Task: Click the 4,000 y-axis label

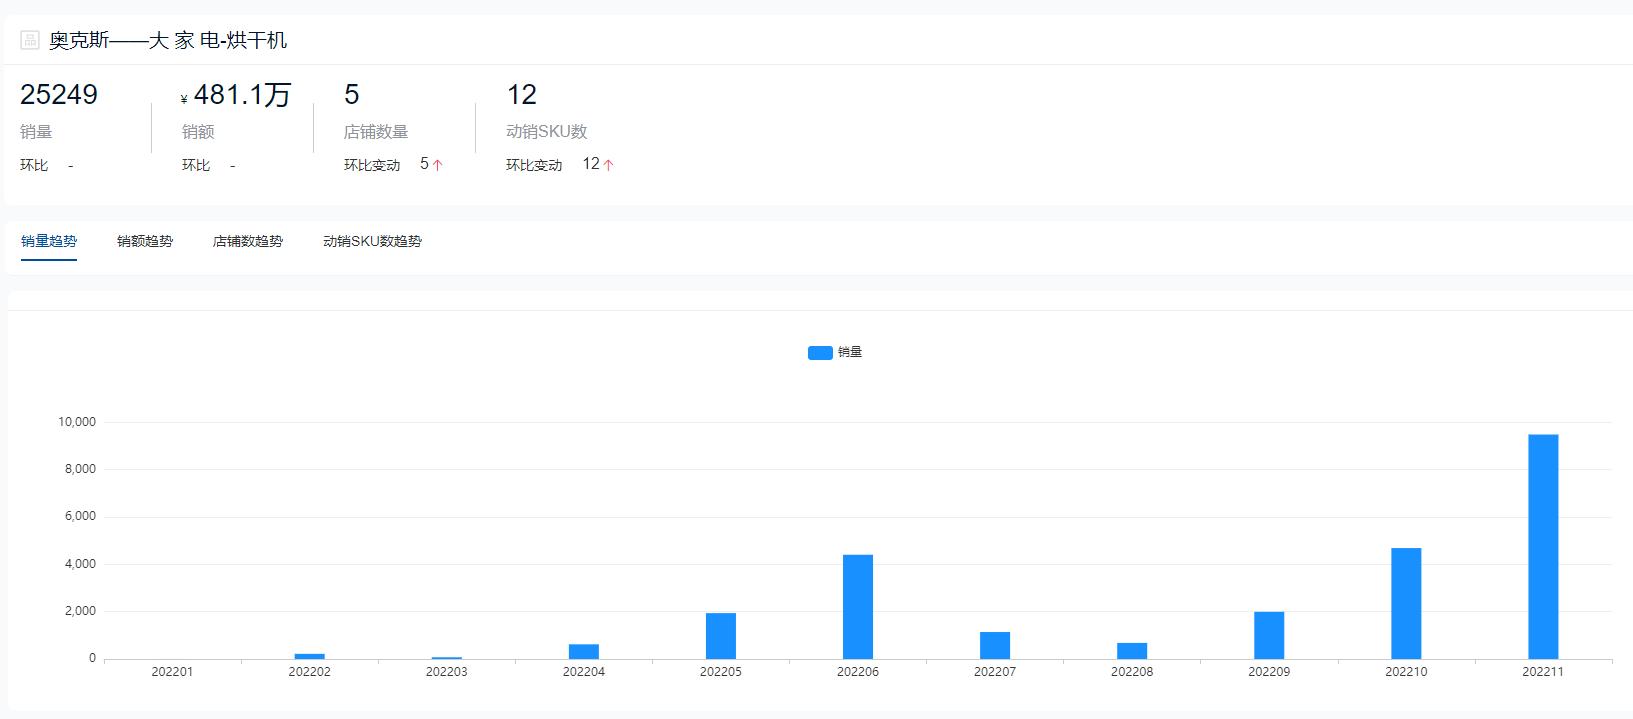Action: (x=80, y=564)
